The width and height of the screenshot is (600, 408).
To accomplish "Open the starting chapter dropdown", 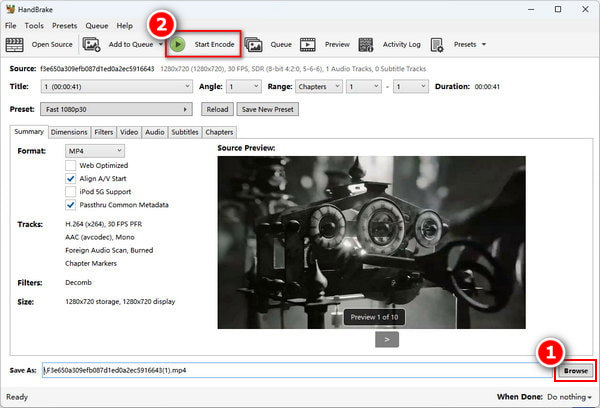I will (364, 86).
